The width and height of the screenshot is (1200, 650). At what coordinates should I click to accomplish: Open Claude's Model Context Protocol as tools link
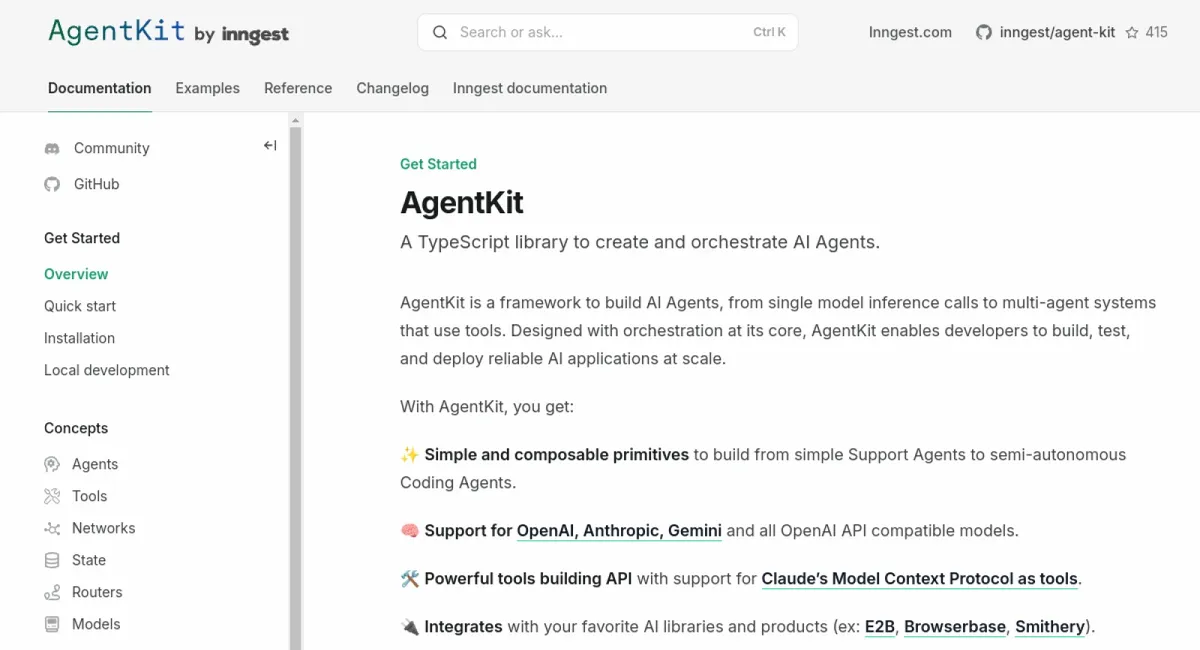920,578
